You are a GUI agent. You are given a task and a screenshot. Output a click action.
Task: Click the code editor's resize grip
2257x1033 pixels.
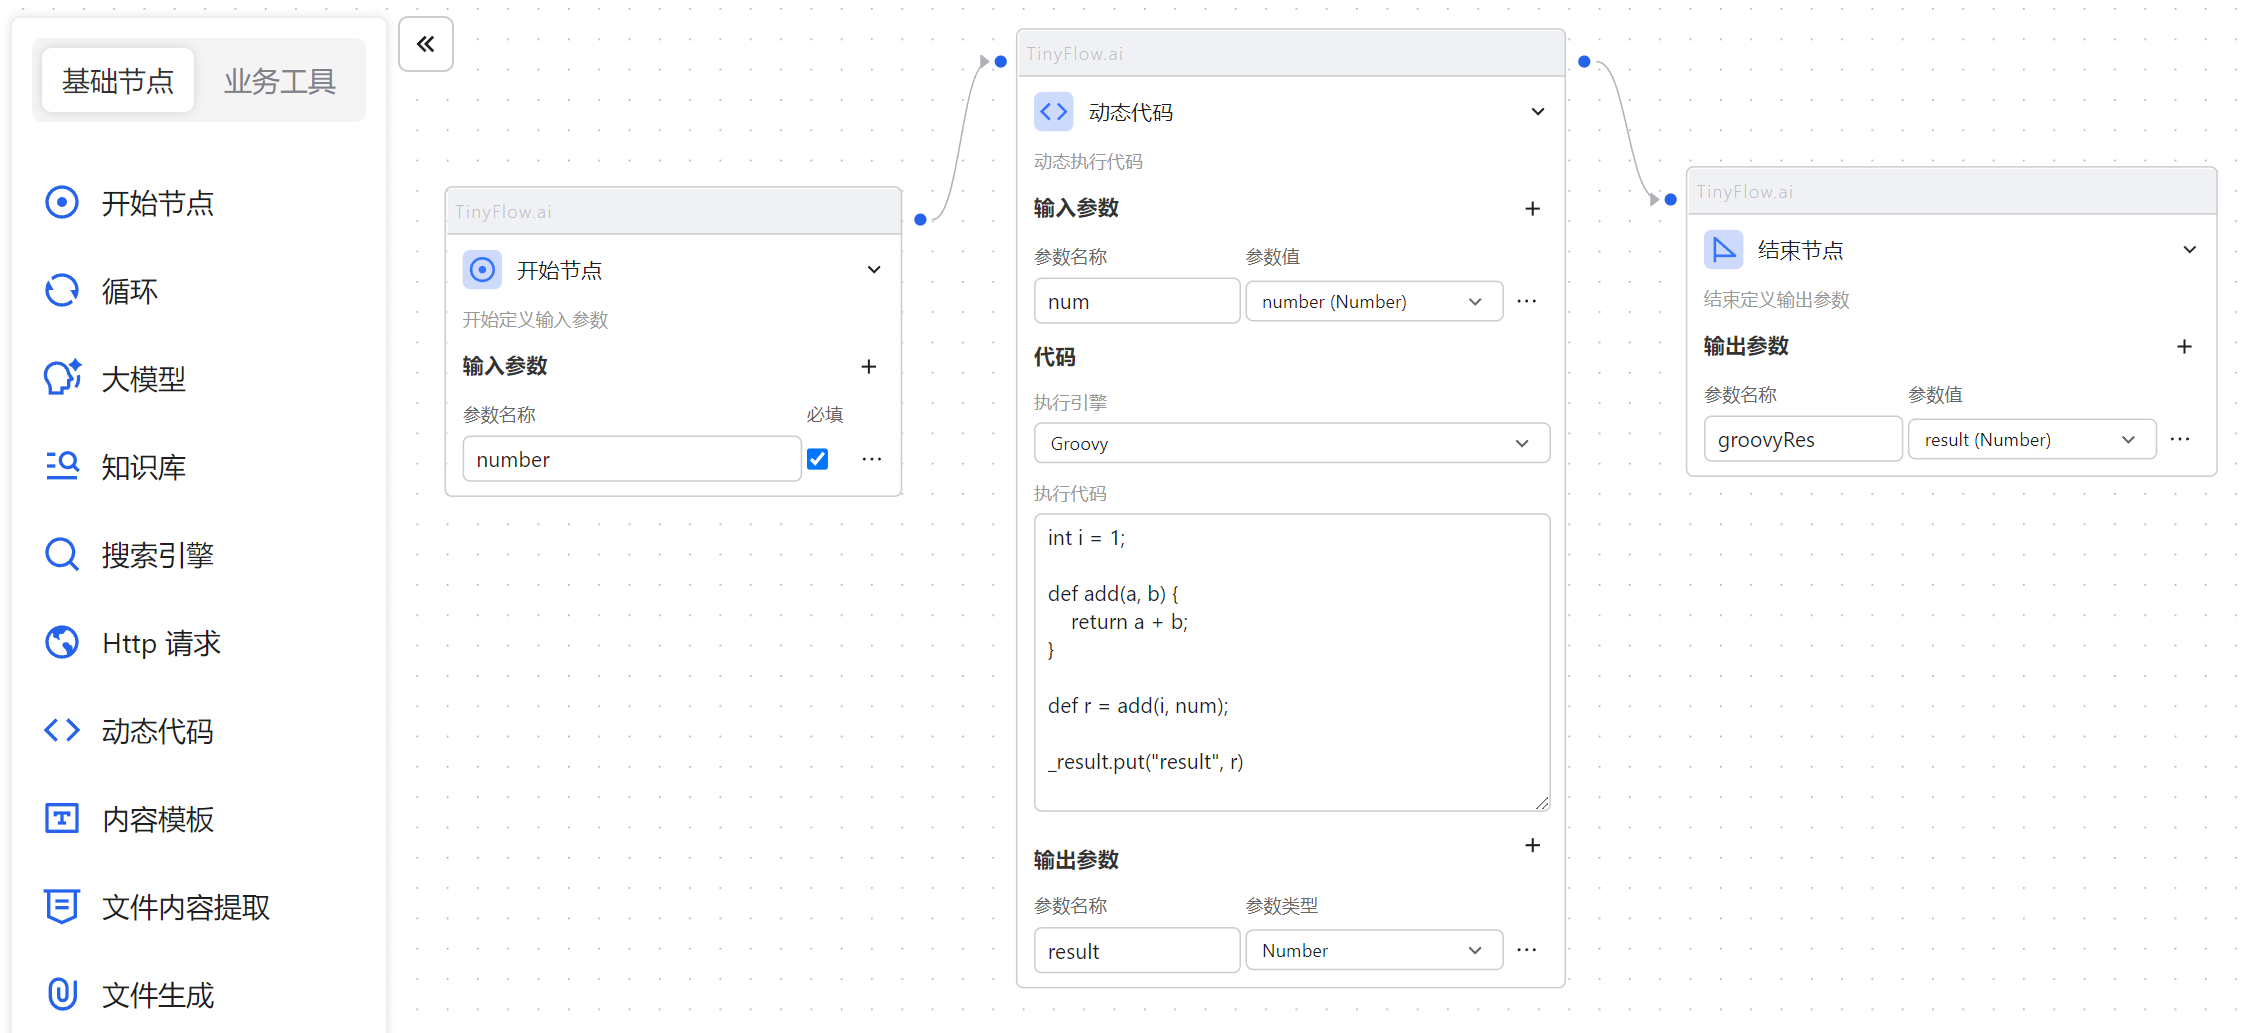pos(1542,803)
